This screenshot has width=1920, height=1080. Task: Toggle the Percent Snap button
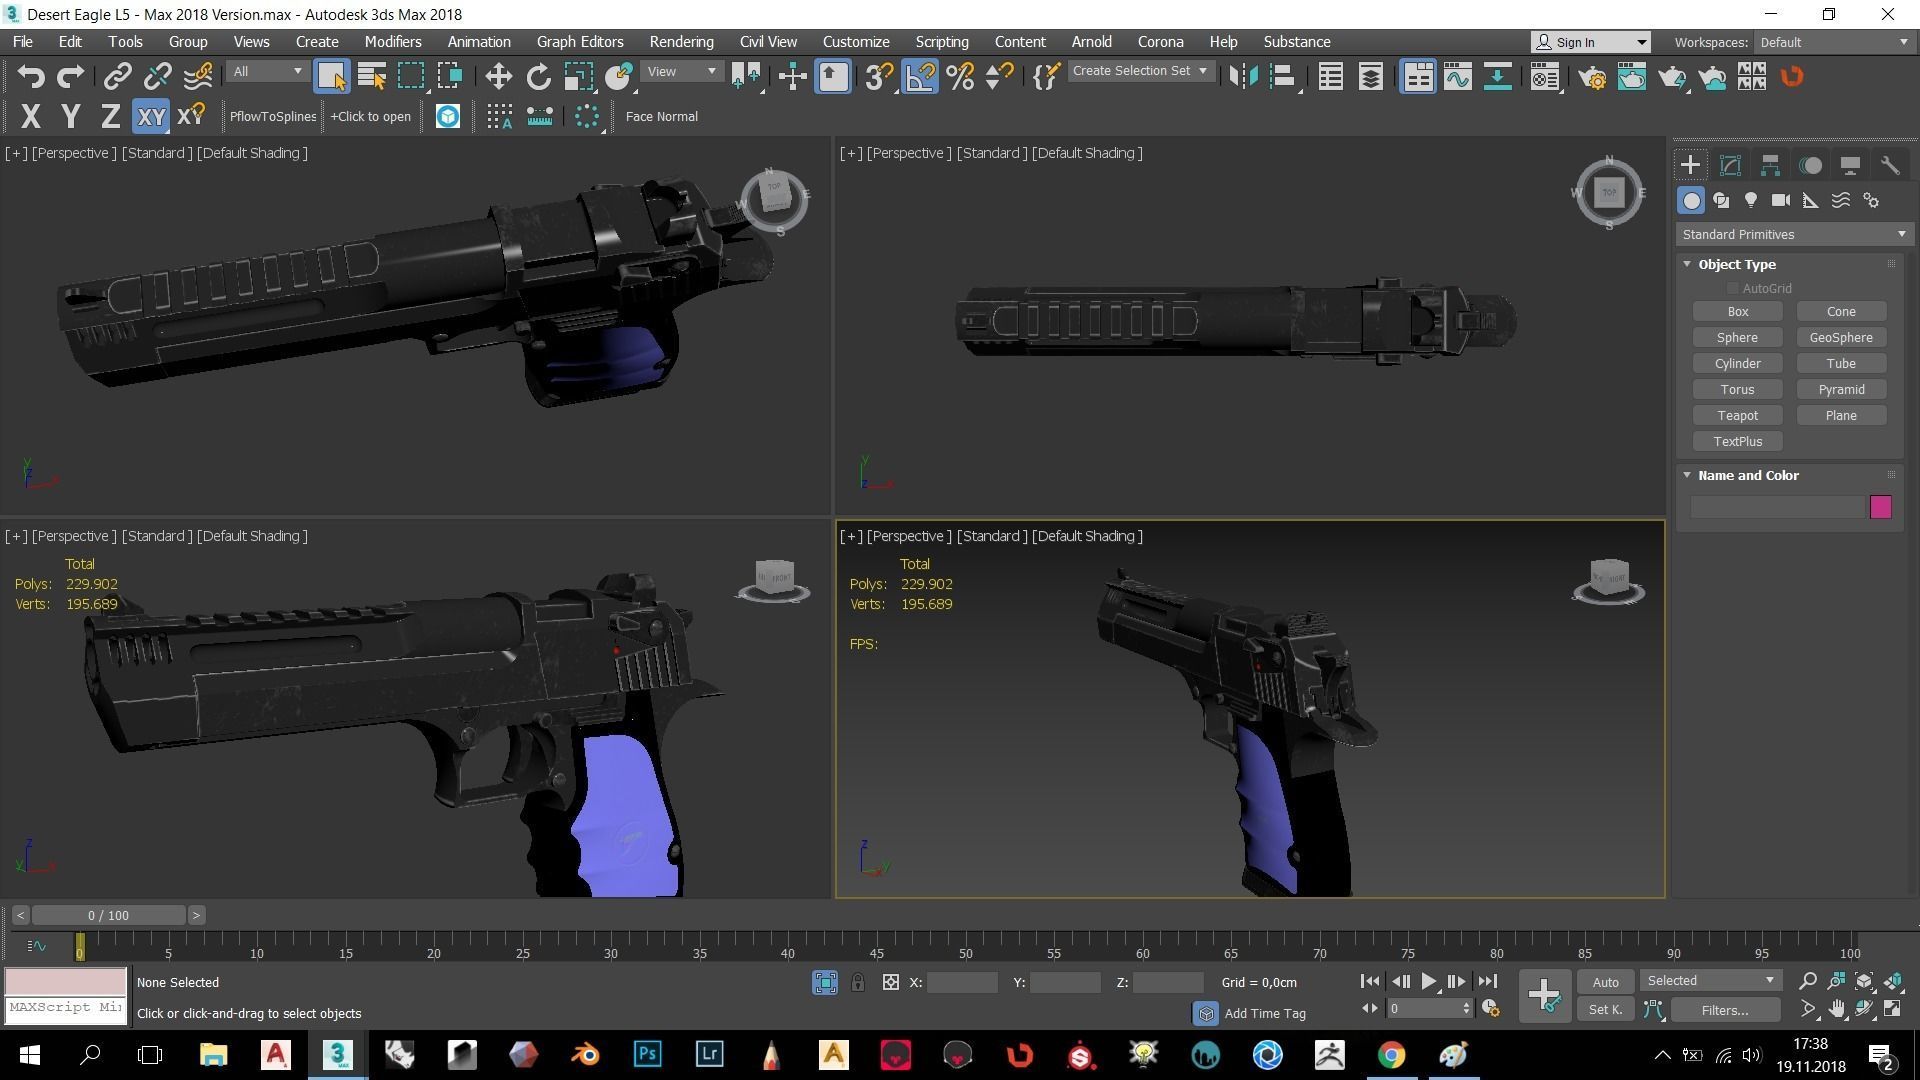(x=960, y=77)
